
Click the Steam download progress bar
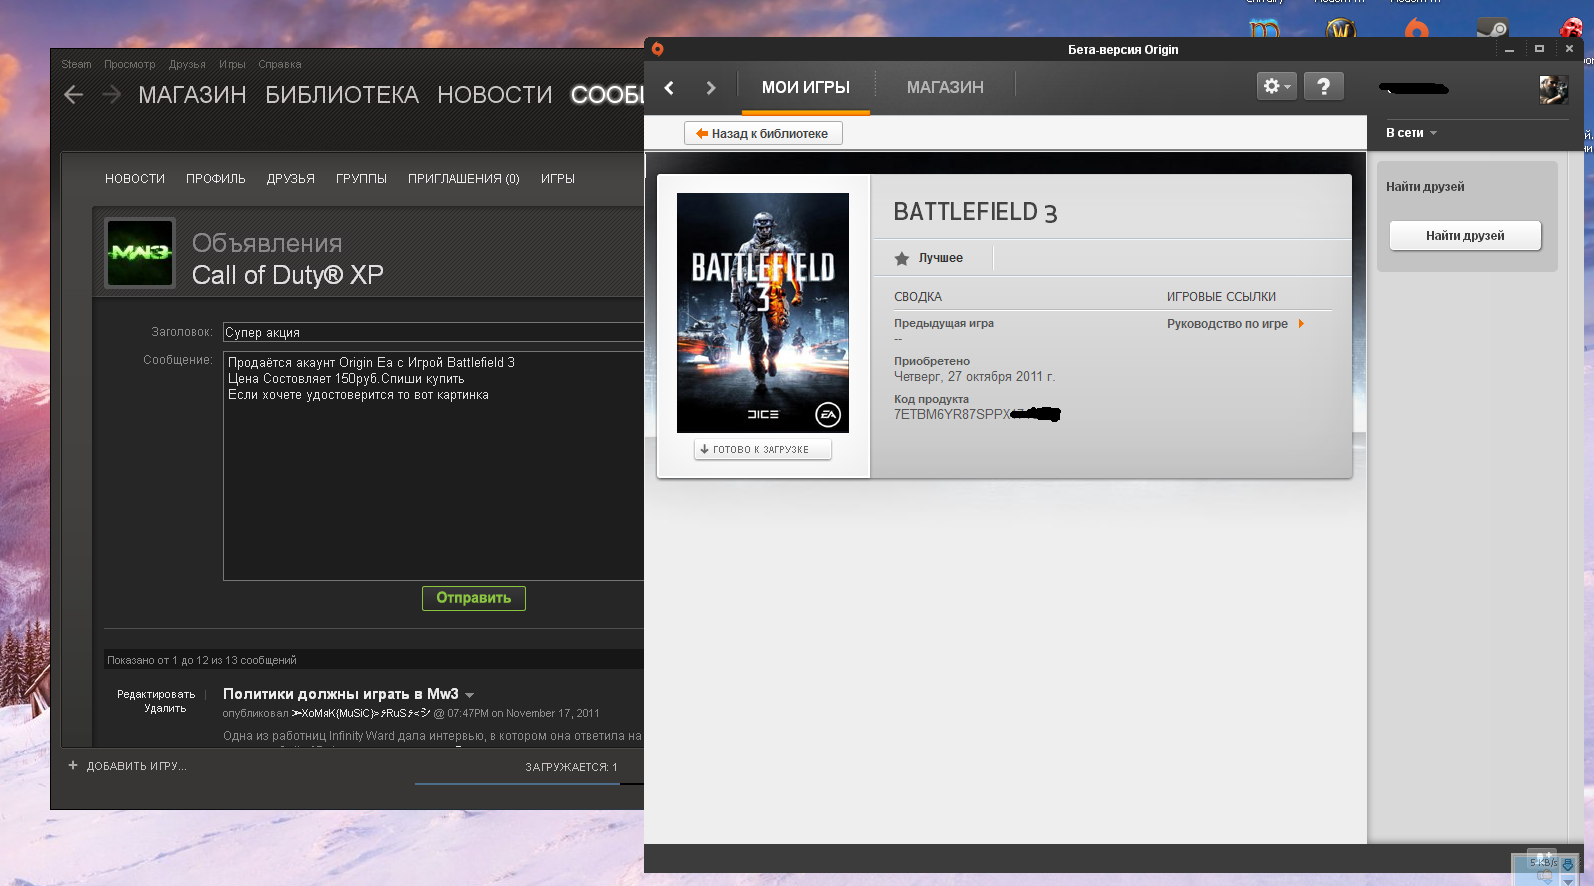[x=530, y=784]
